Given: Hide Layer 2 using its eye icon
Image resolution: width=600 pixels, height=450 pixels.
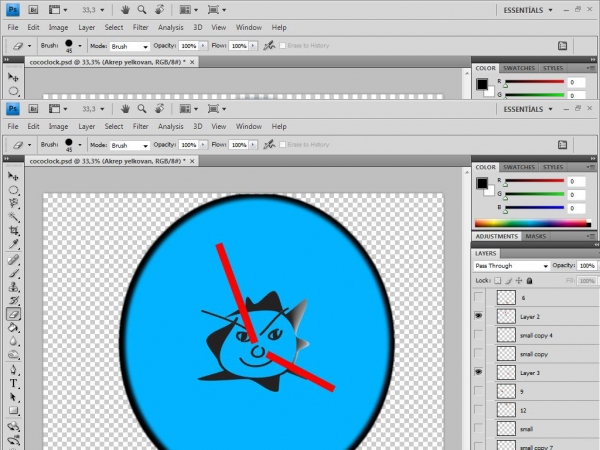Looking at the screenshot, I should (x=478, y=316).
